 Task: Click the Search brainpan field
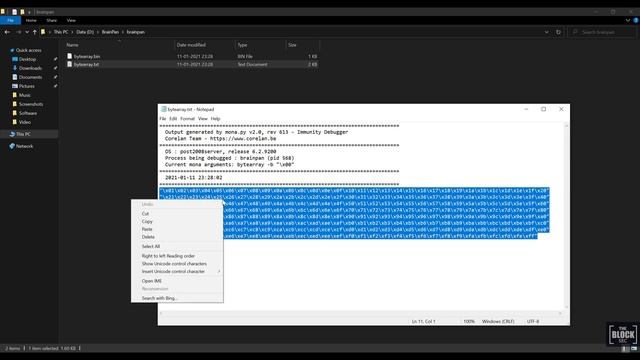click(601, 32)
